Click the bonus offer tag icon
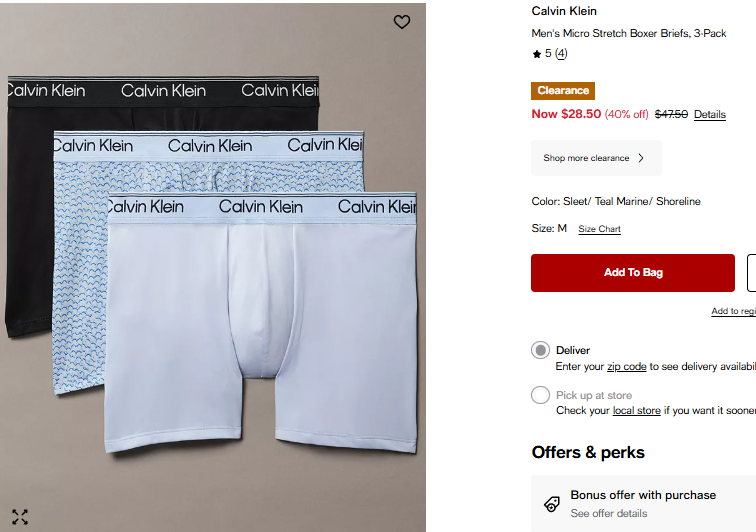This screenshot has height=532, width=756. coord(552,504)
